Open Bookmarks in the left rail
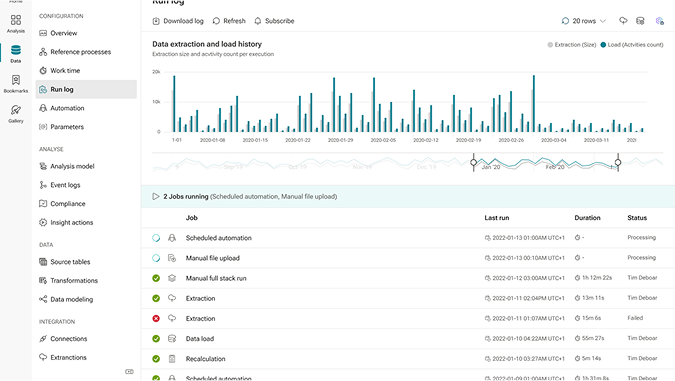 pos(15,84)
